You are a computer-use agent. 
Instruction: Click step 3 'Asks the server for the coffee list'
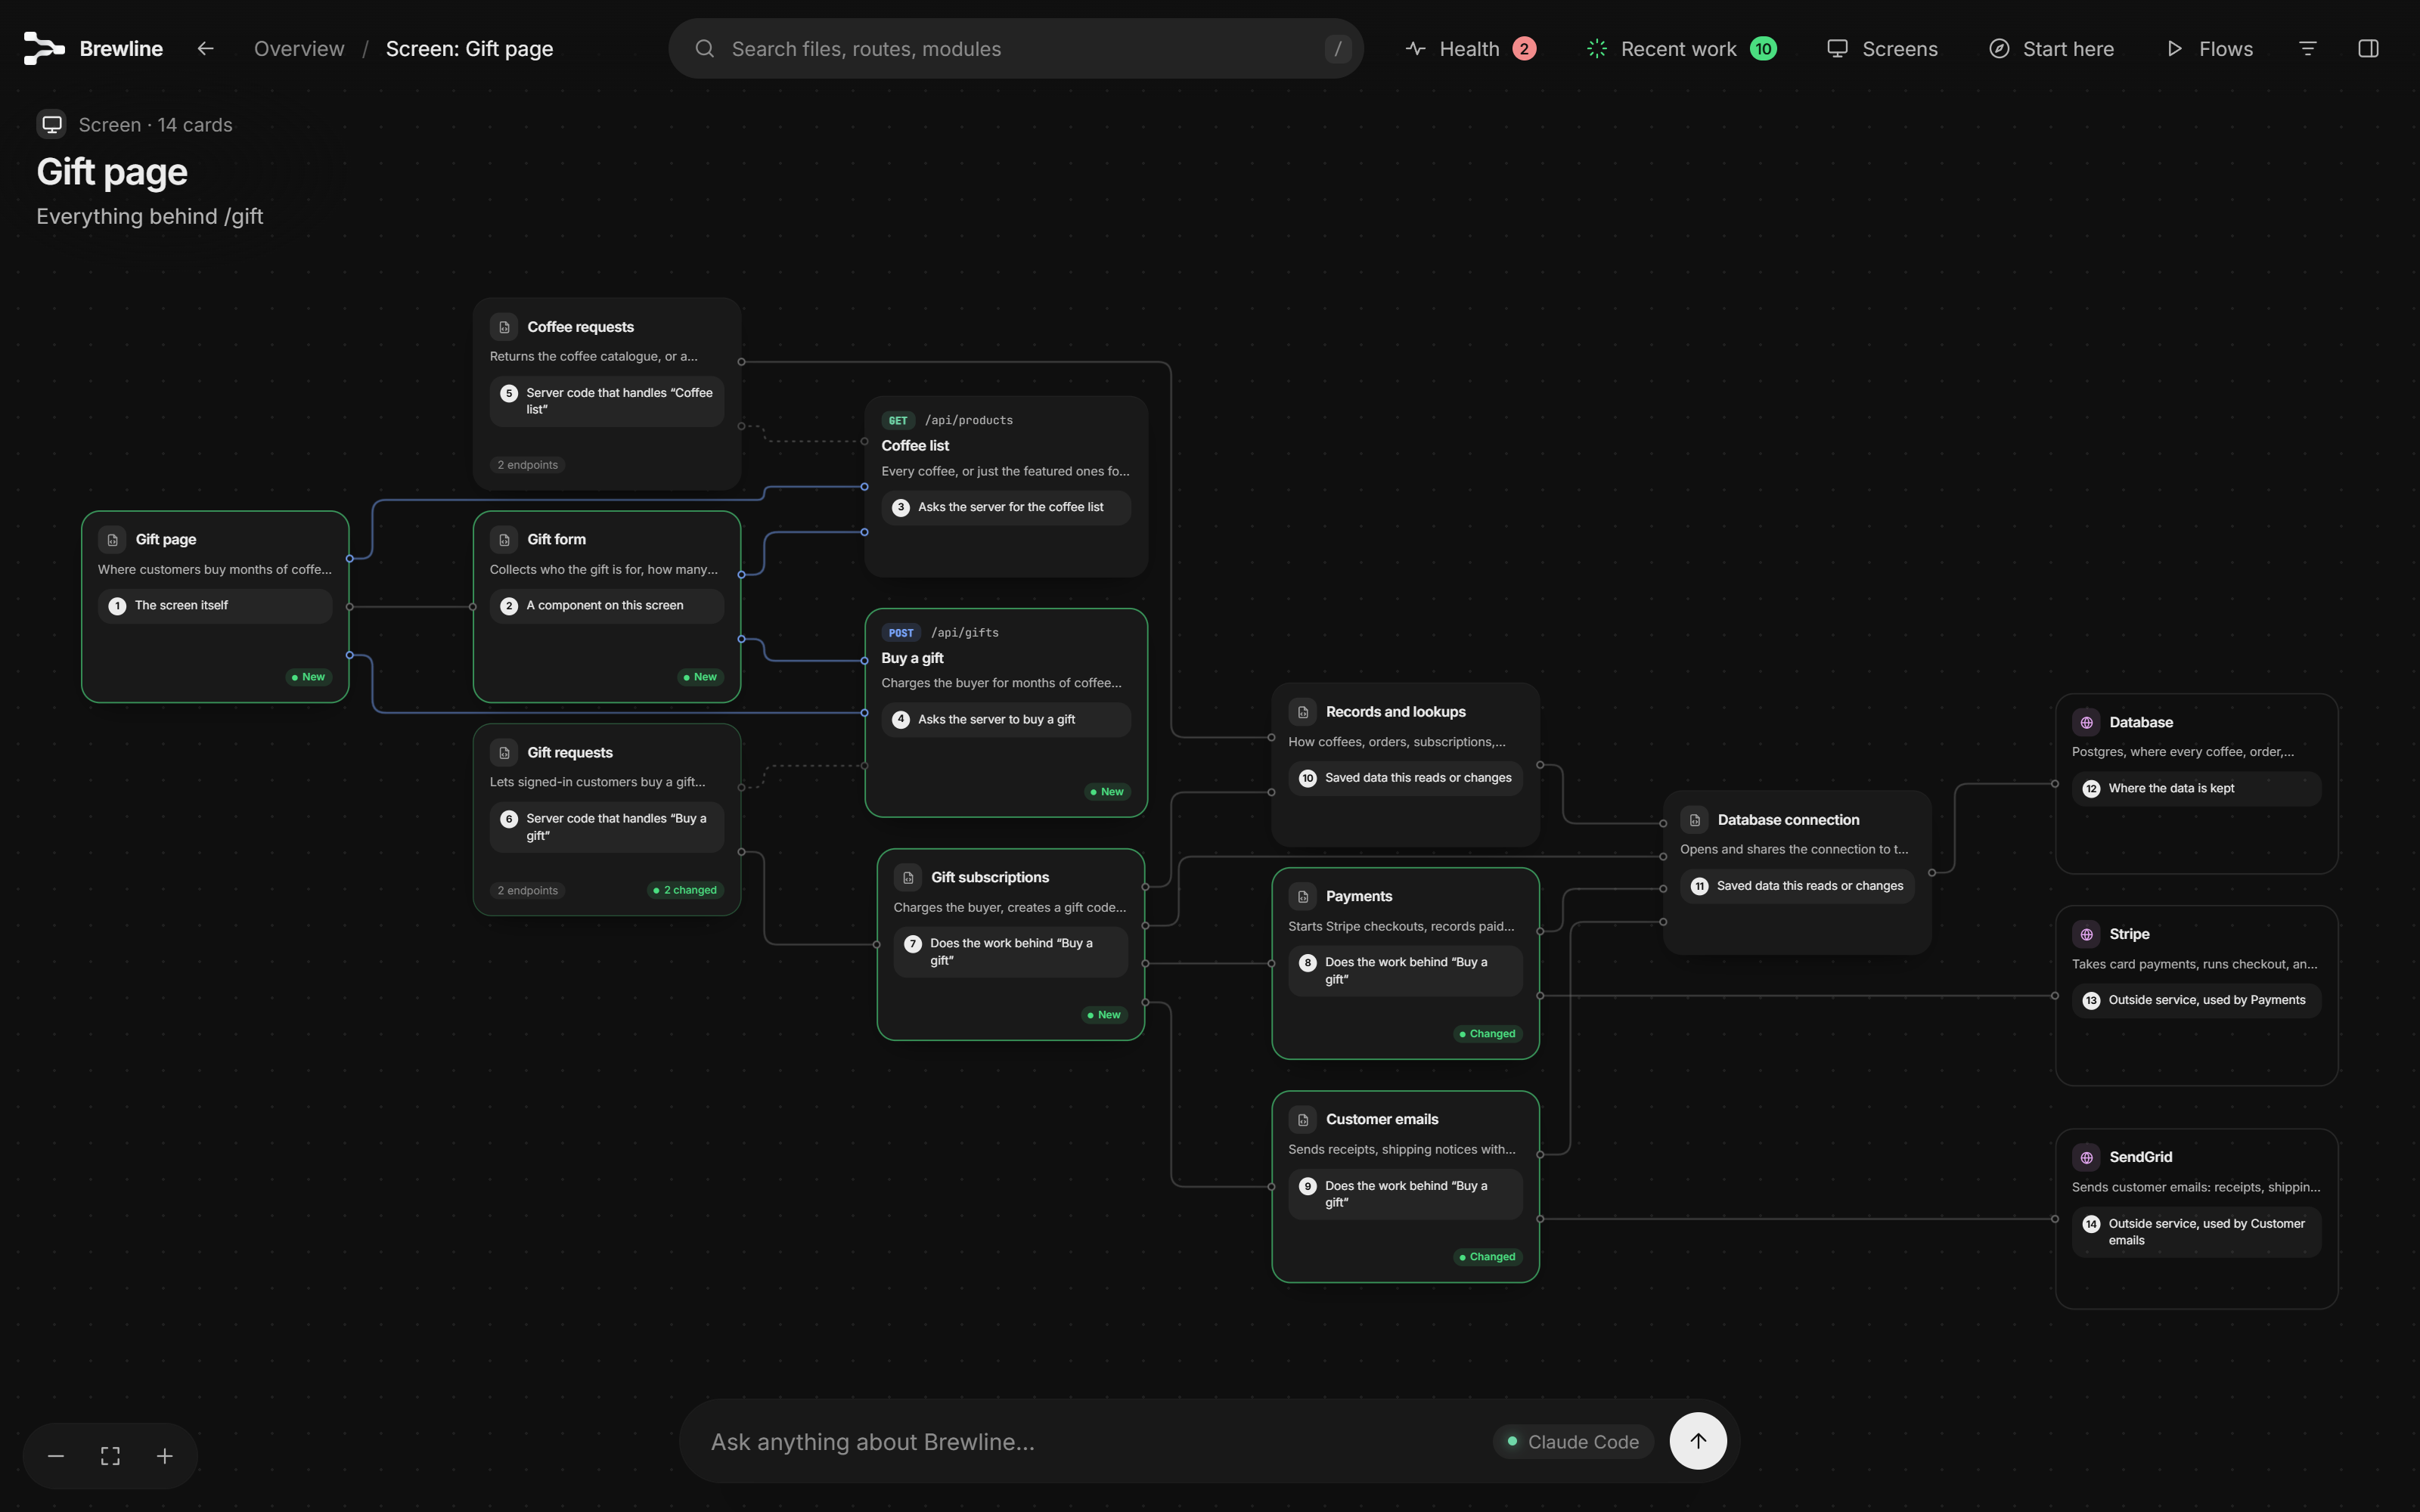[1006, 507]
